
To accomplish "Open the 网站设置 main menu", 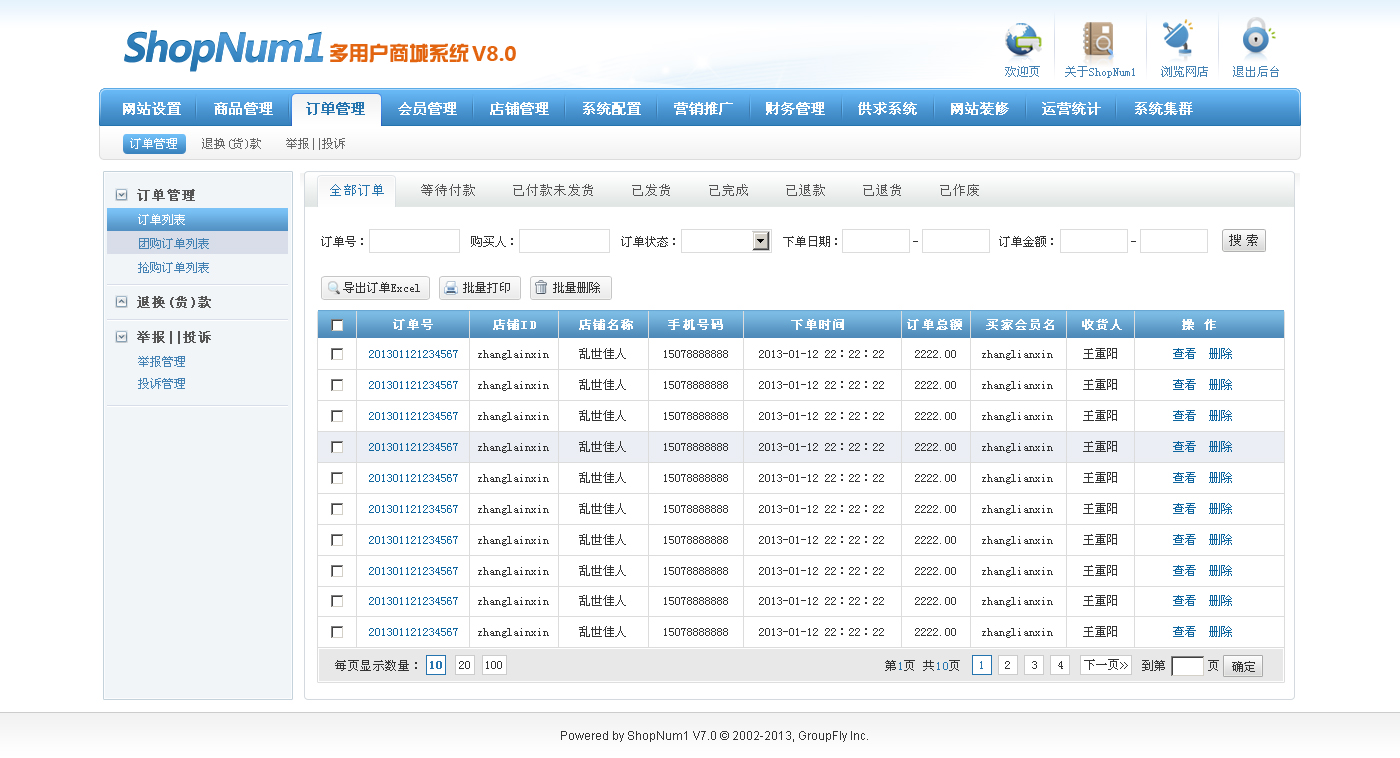I will 152,109.
